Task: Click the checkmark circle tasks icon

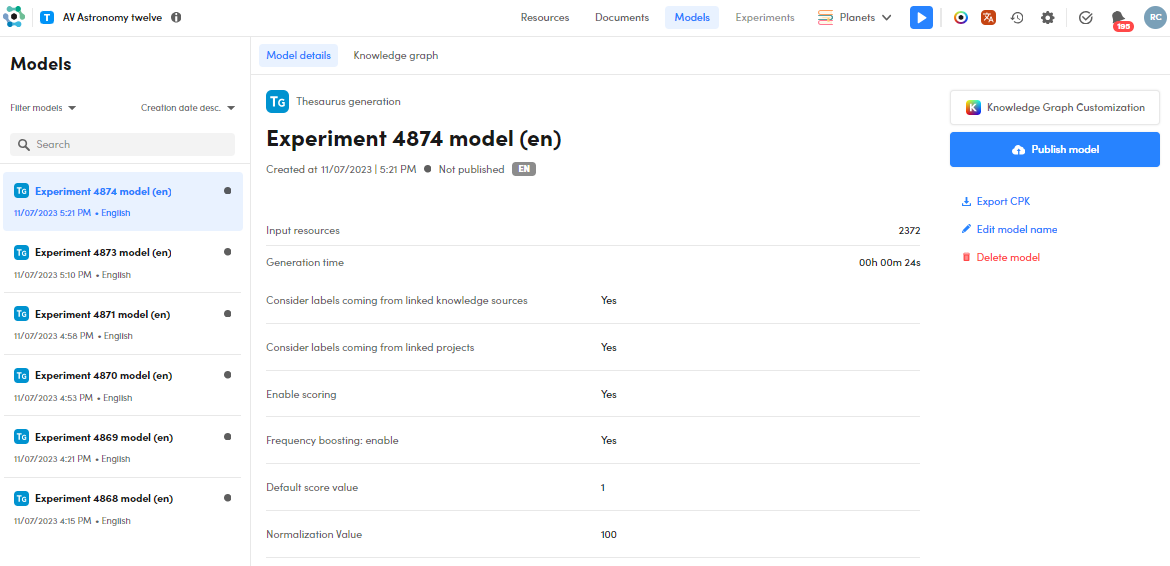Action: click(1086, 18)
